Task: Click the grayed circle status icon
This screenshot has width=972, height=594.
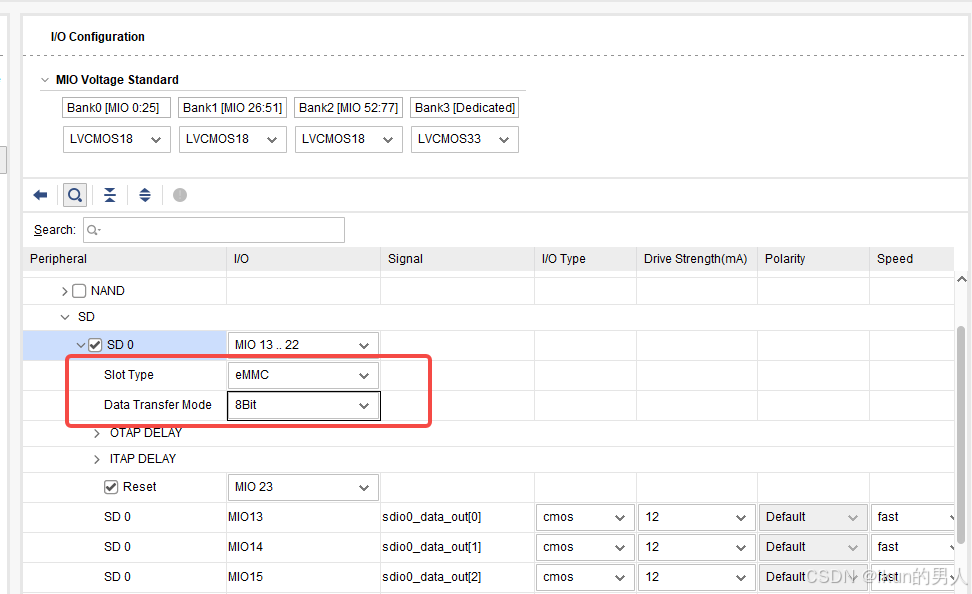Action: point(179,195)
